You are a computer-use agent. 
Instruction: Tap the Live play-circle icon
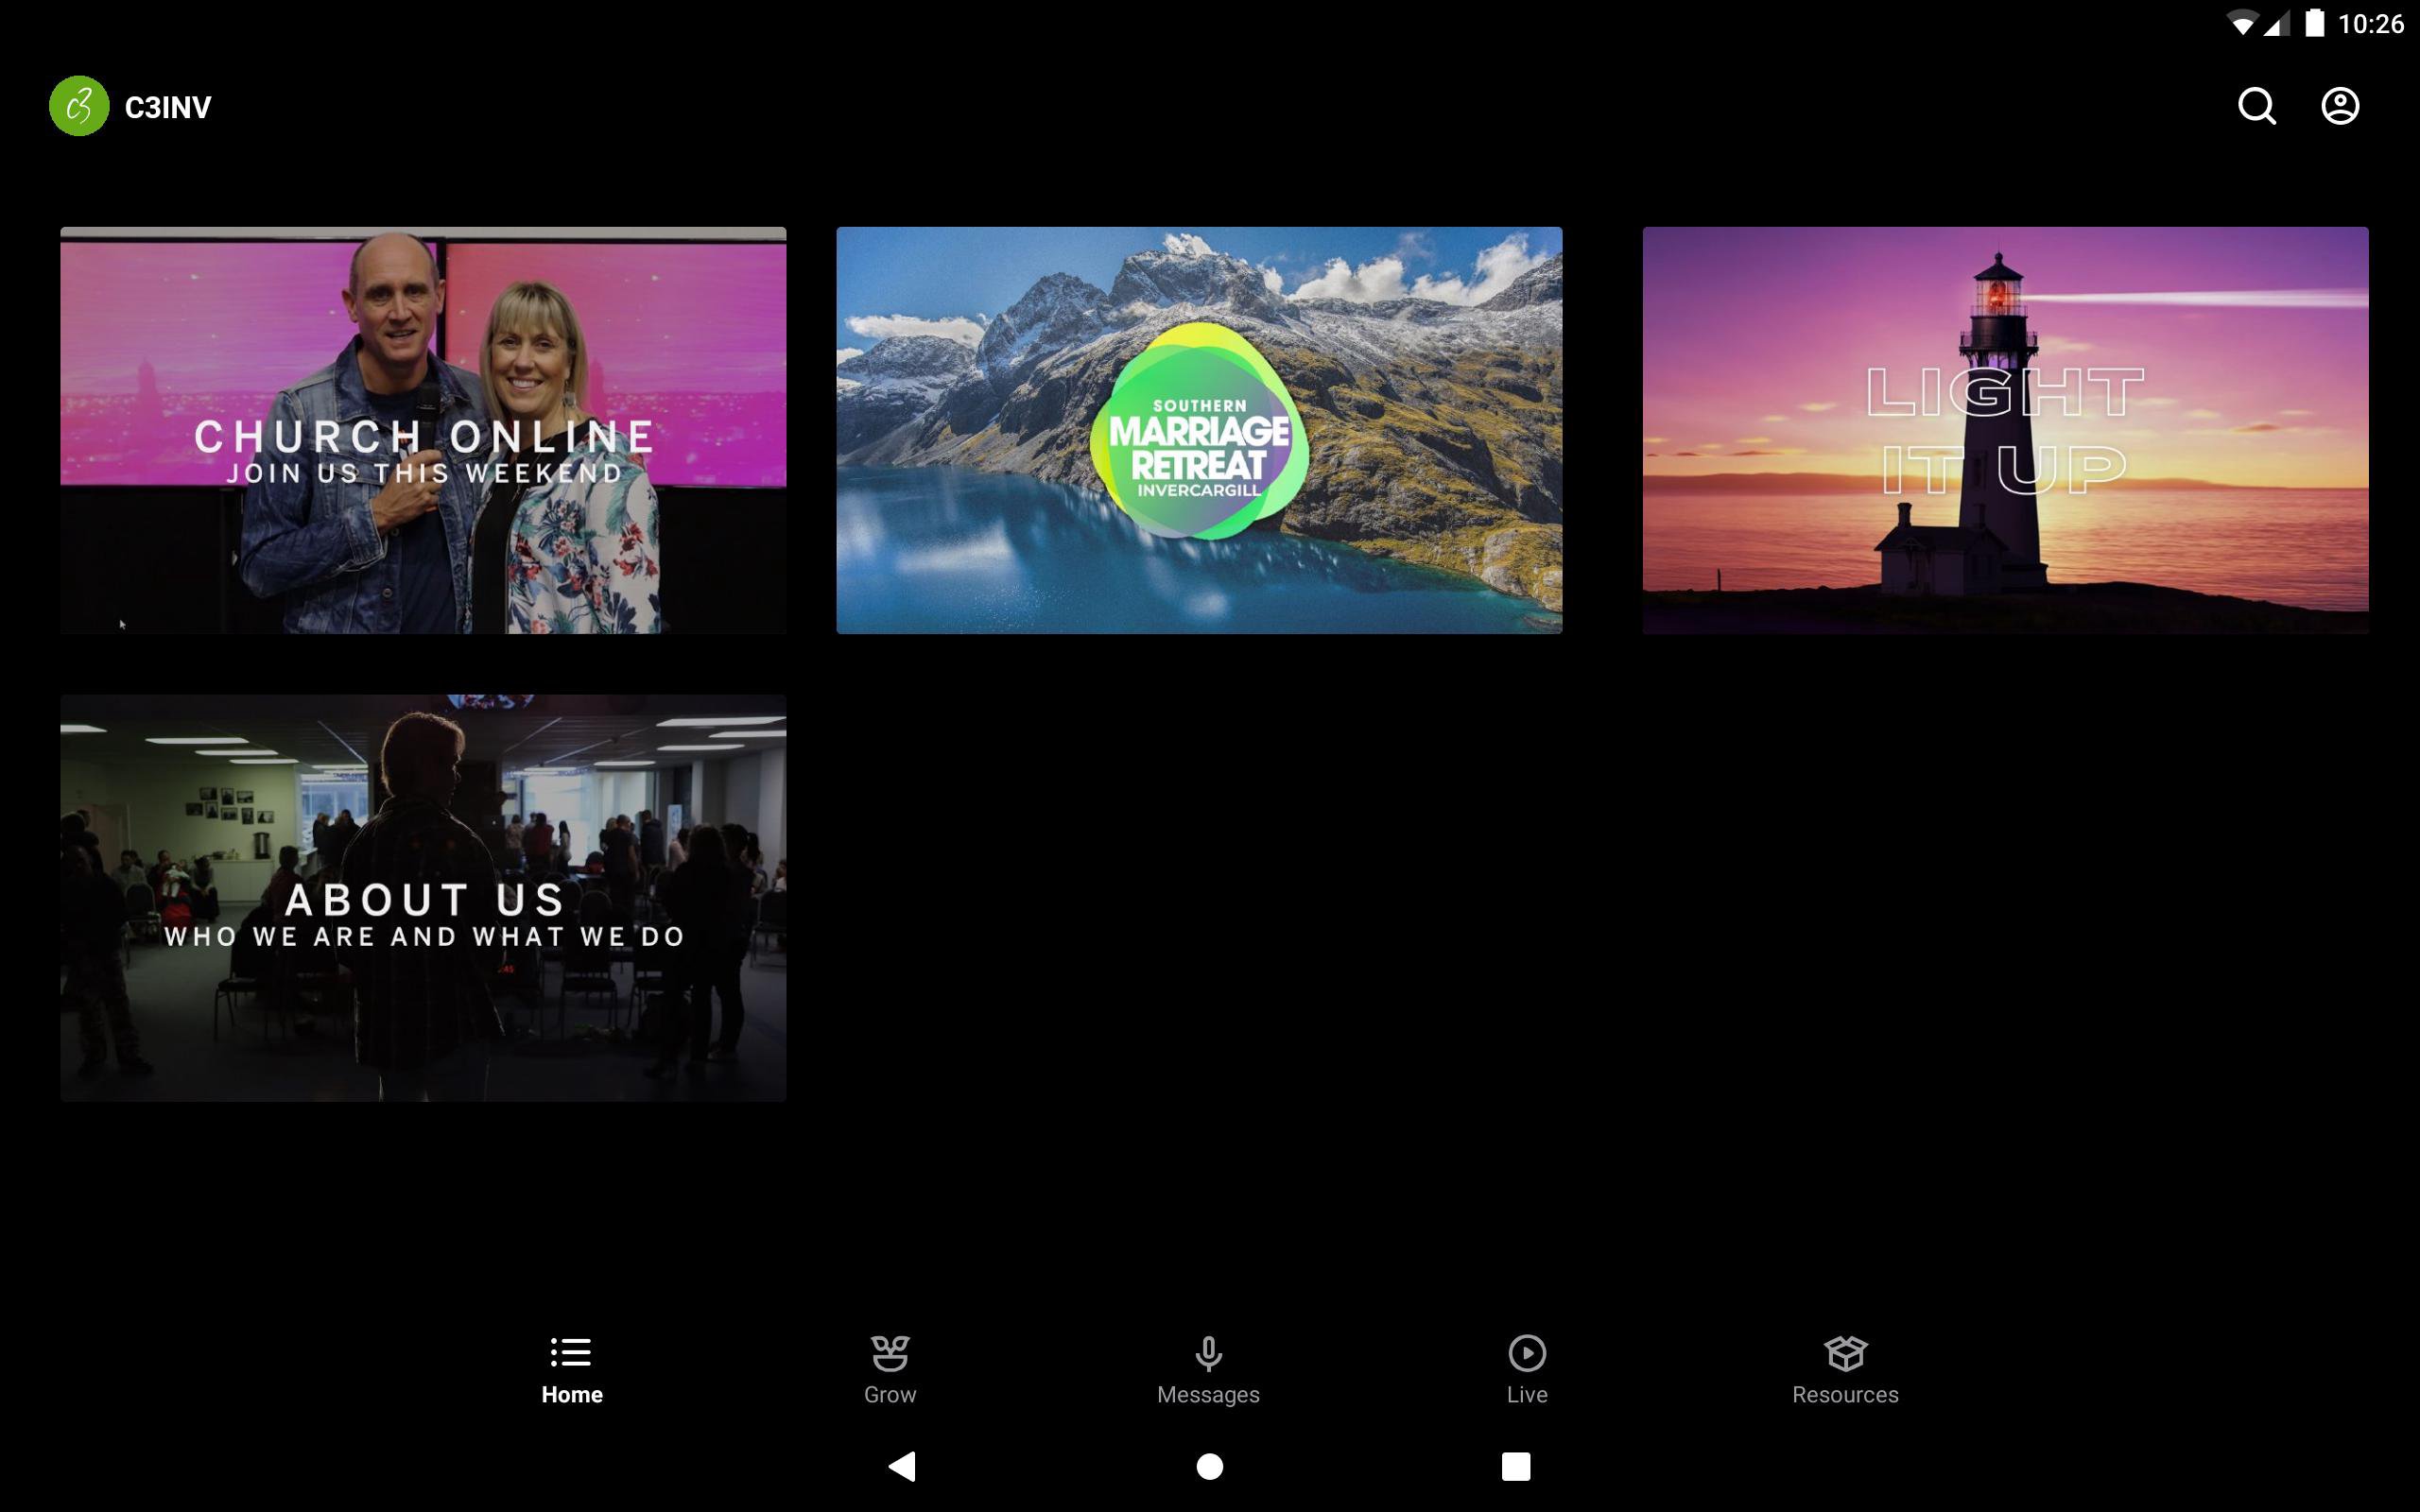[1526, 1352]
